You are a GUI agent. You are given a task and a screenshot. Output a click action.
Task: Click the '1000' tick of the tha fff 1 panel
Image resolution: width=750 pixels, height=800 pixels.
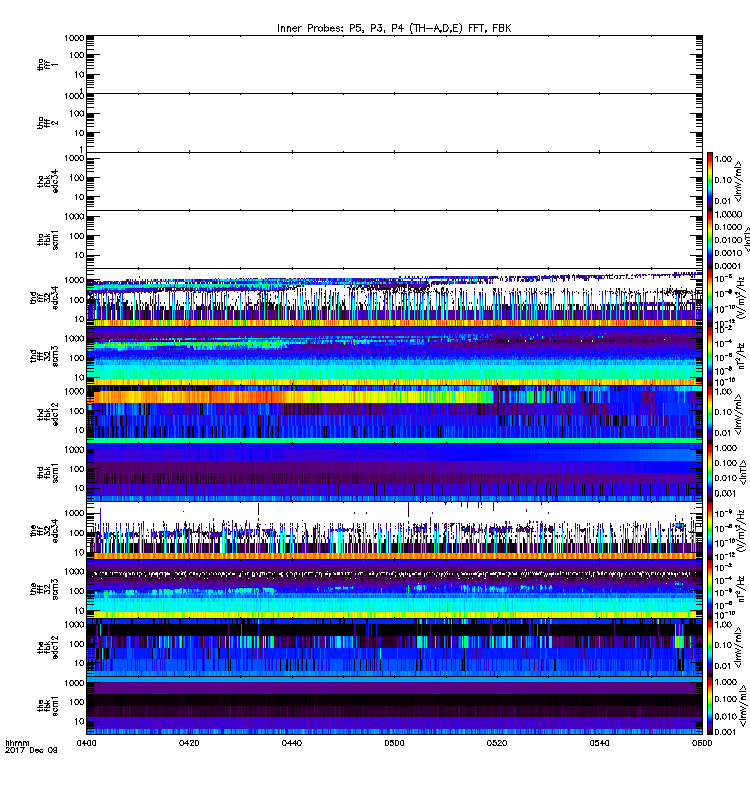pos(74,38)
